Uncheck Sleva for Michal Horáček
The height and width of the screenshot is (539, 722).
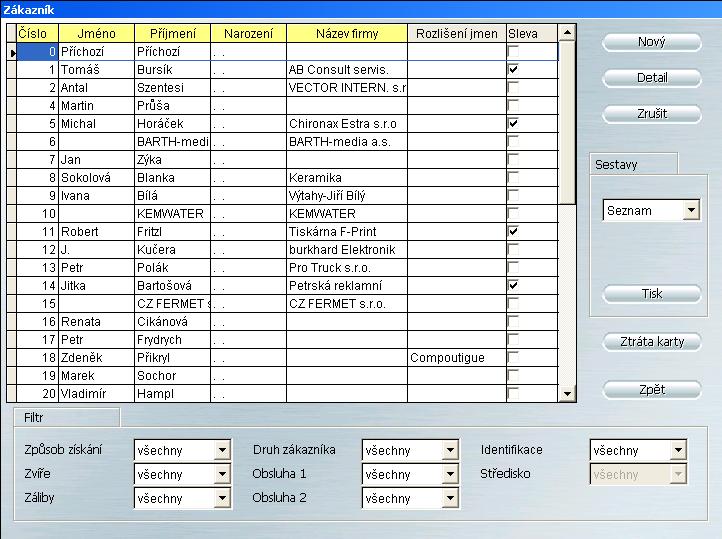(x=513, y=124)
